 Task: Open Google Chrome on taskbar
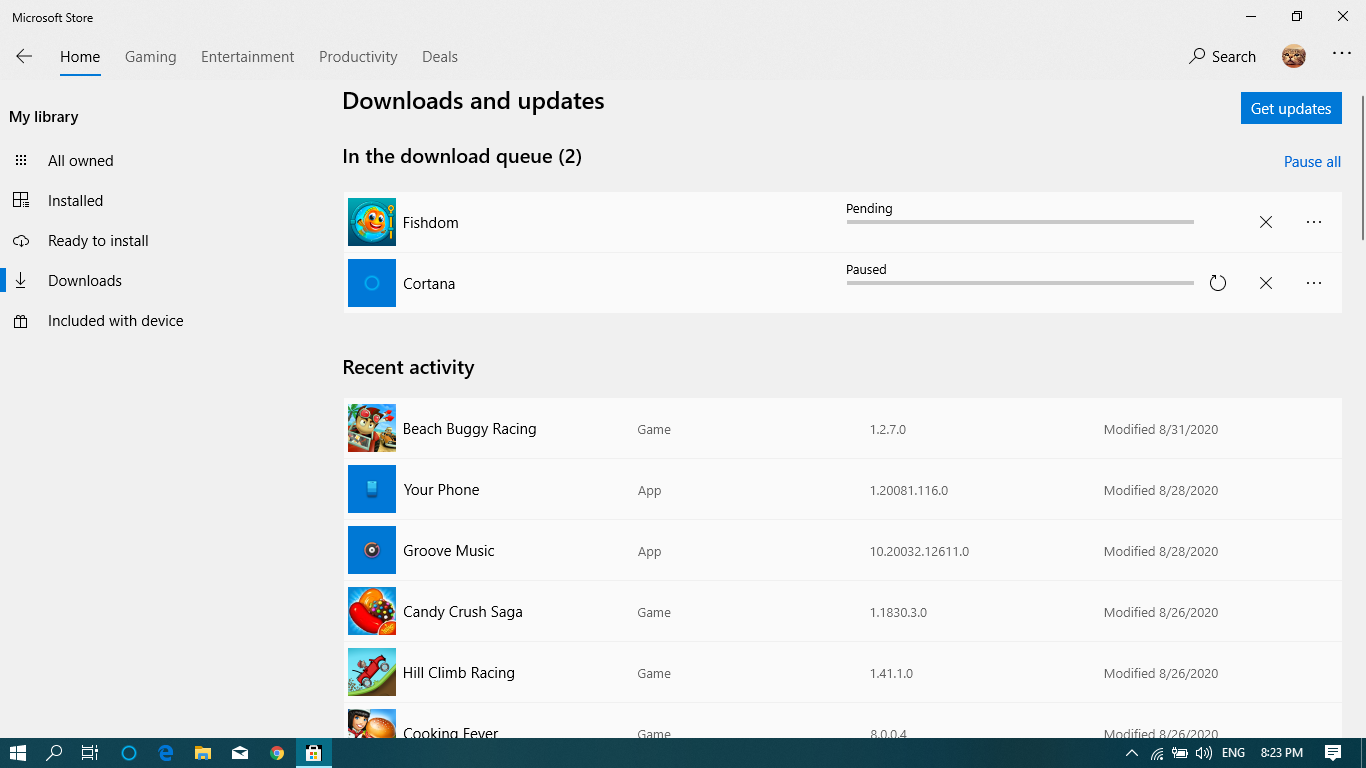point(277,753)
